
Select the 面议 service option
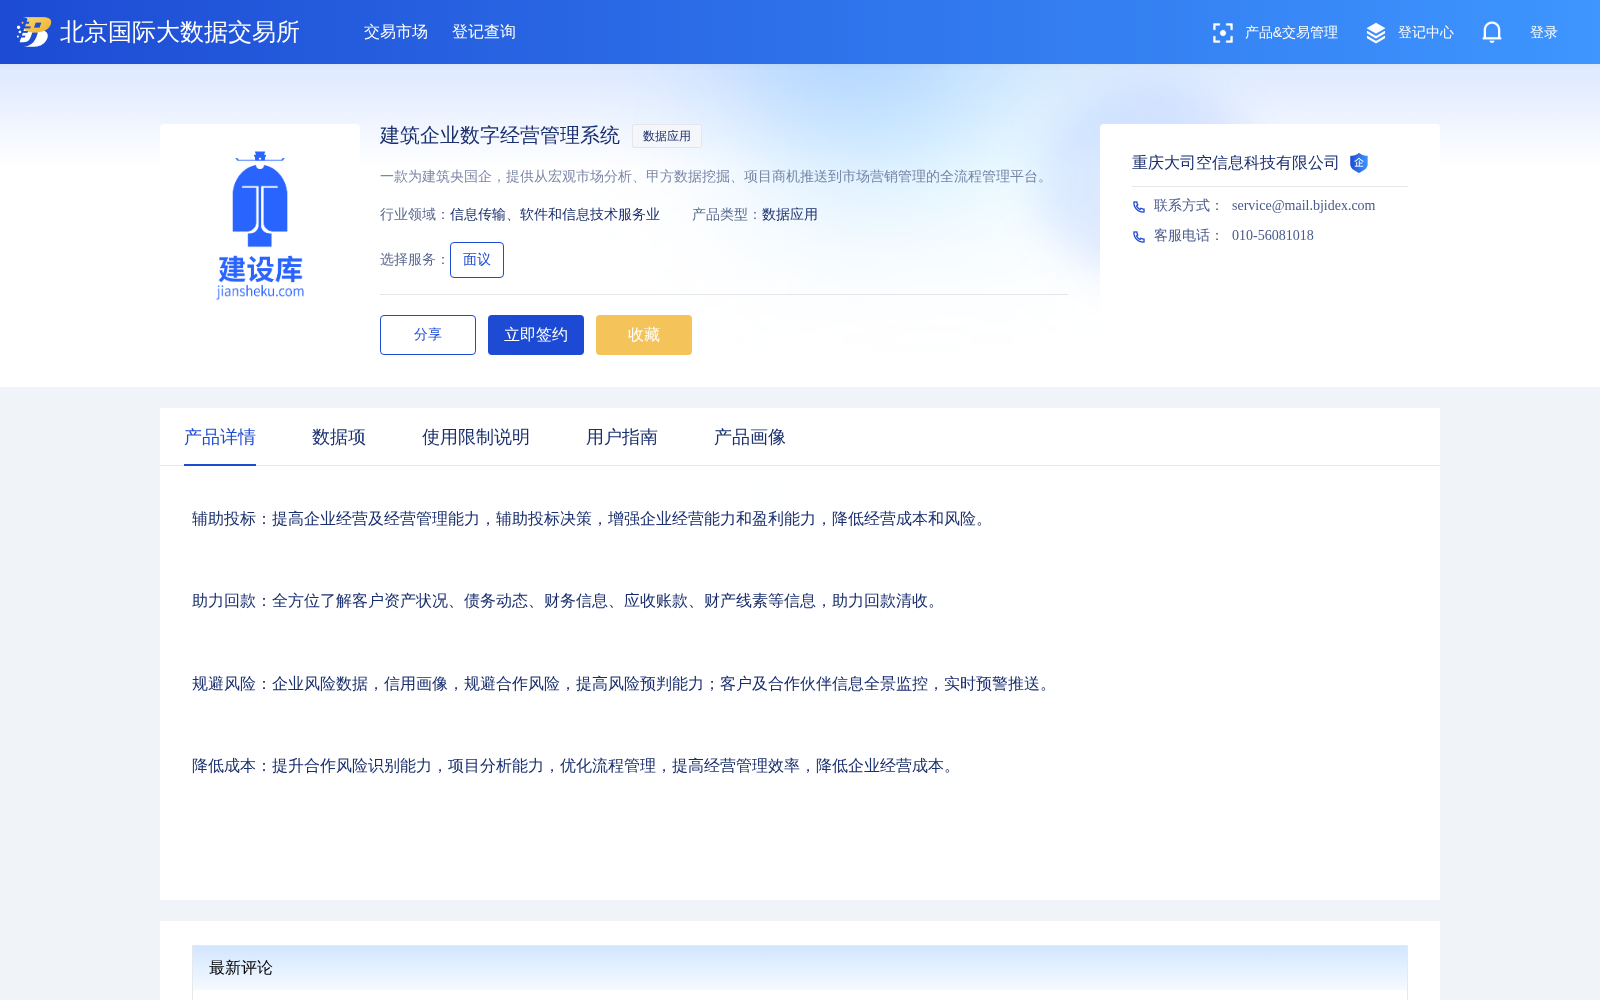[477, 260]
